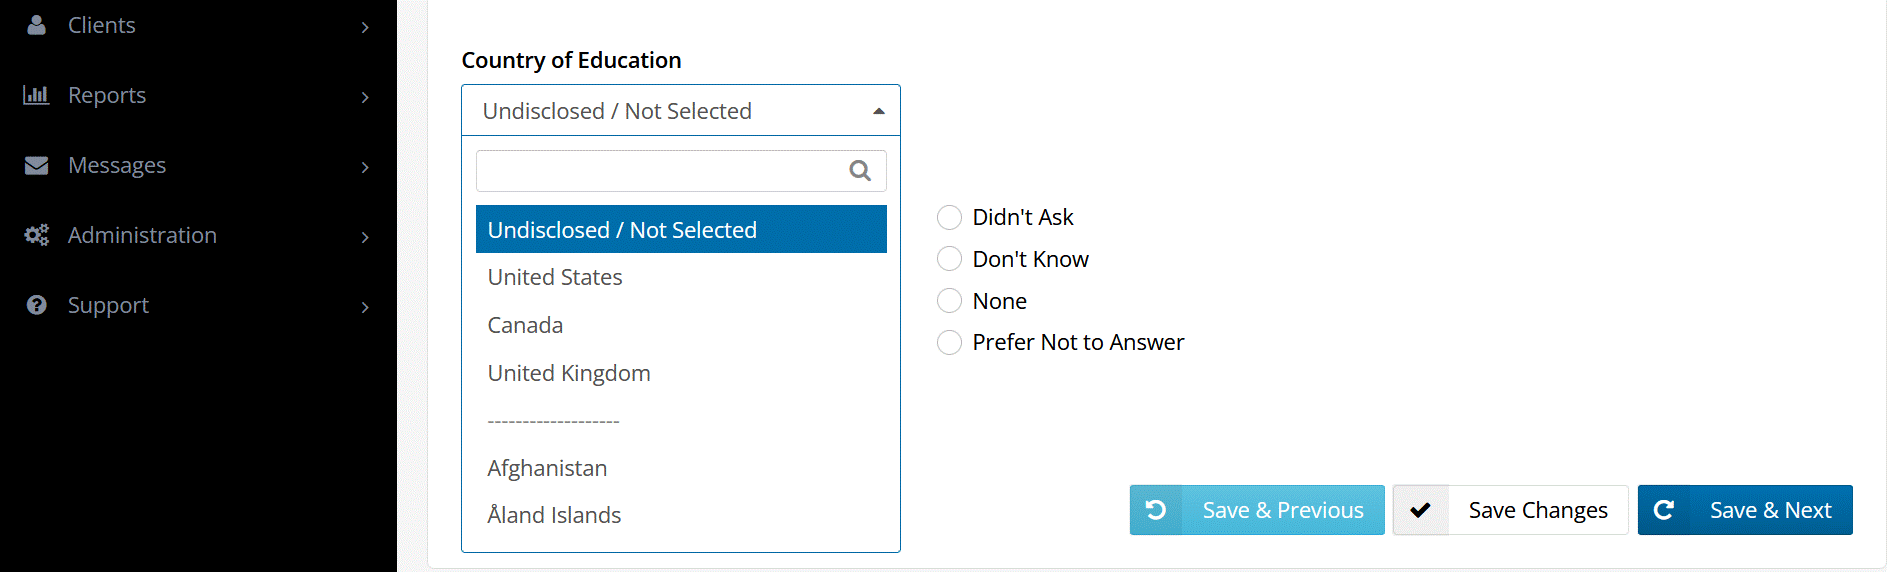Viewport: 1887px width, 572px height.
Task: Select the Didn't Ask radio button
Action: point(949,217)
